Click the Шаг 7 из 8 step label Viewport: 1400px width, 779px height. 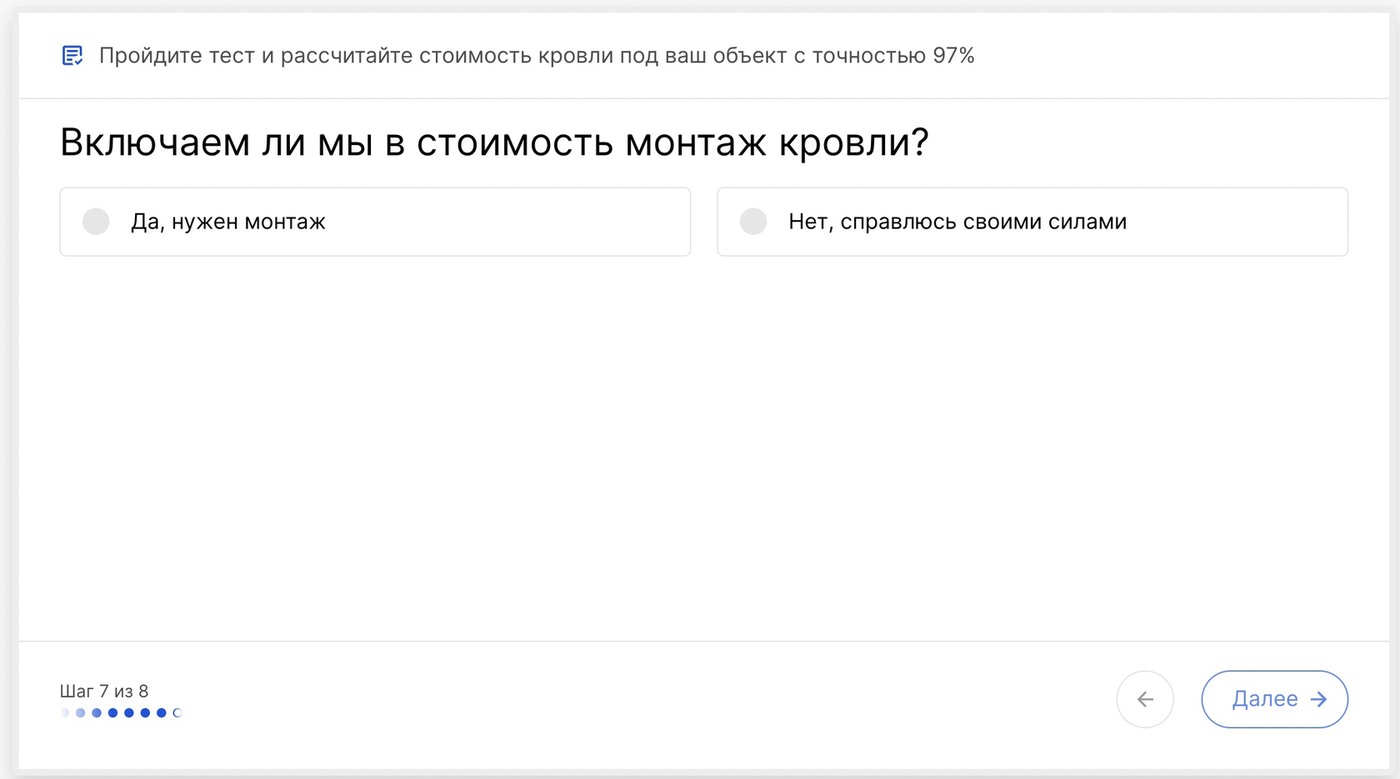coord(104,691)
